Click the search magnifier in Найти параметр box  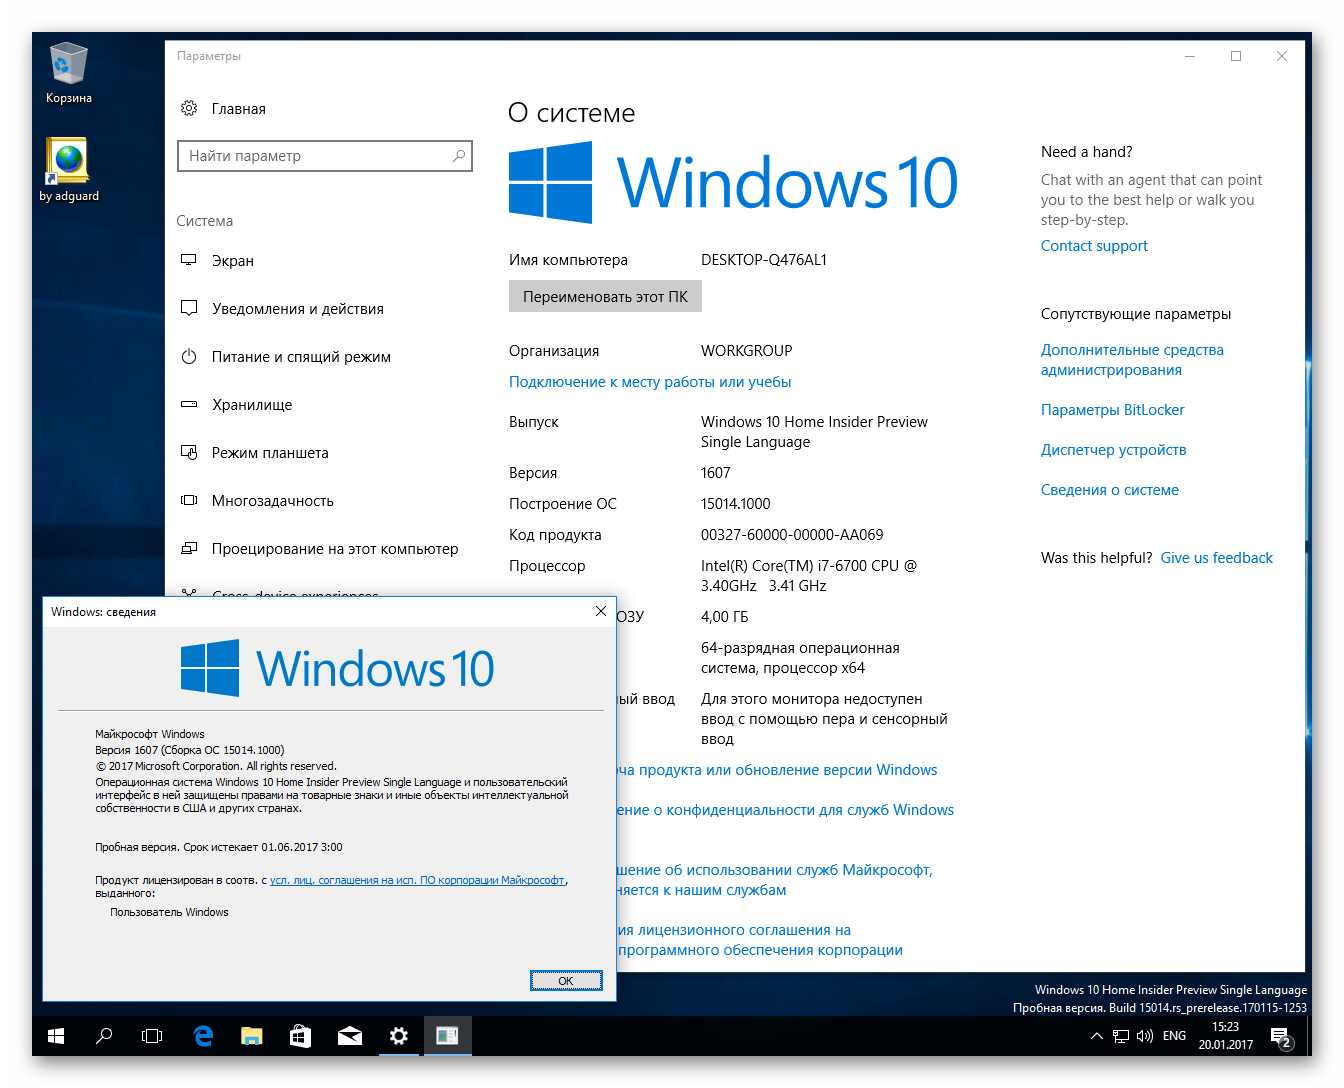coord(459,156)
